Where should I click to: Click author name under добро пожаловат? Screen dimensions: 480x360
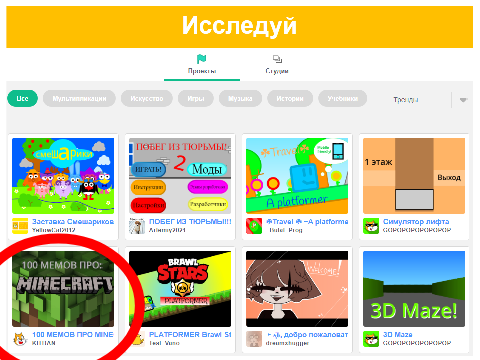tap(287, 343)
